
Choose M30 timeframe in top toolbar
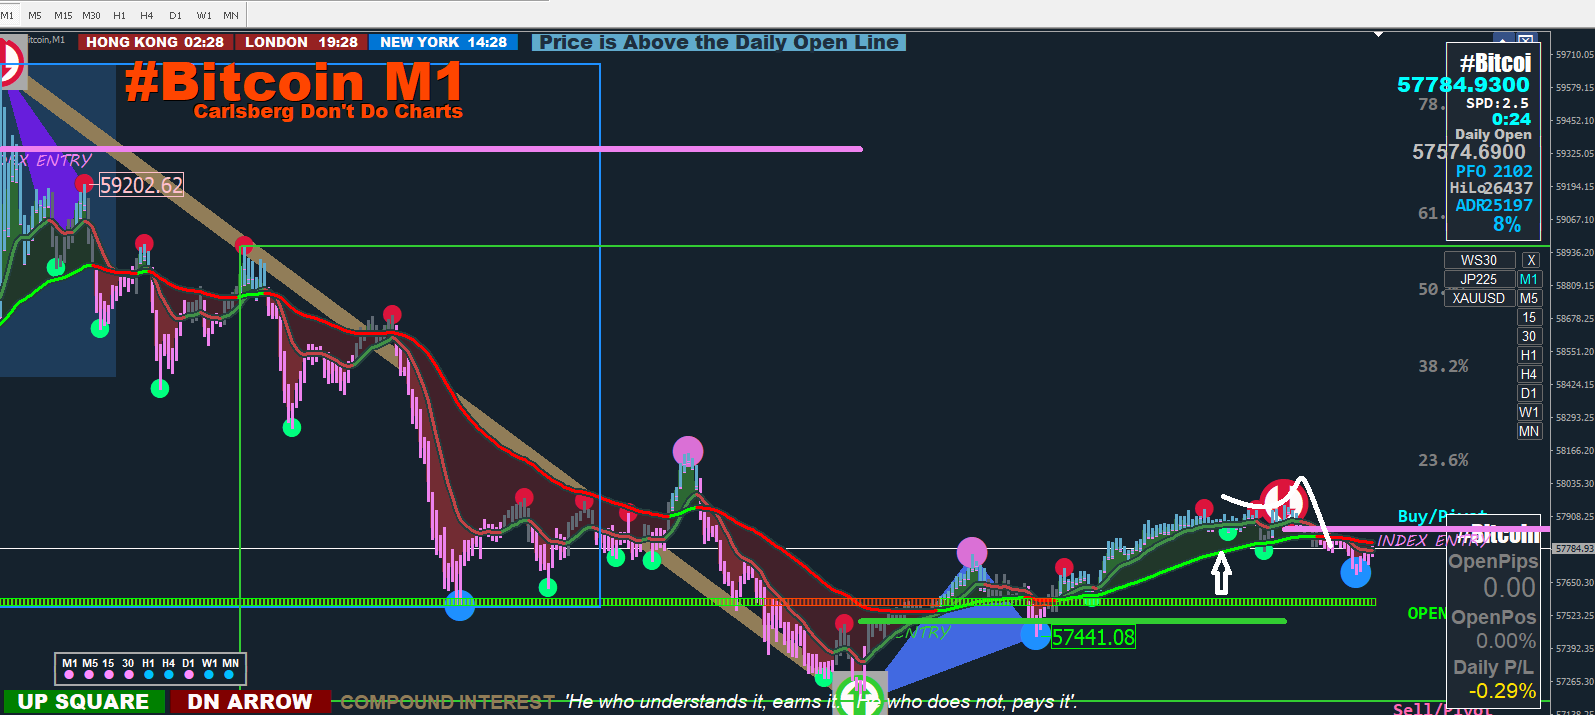click(x=91, y=15)
